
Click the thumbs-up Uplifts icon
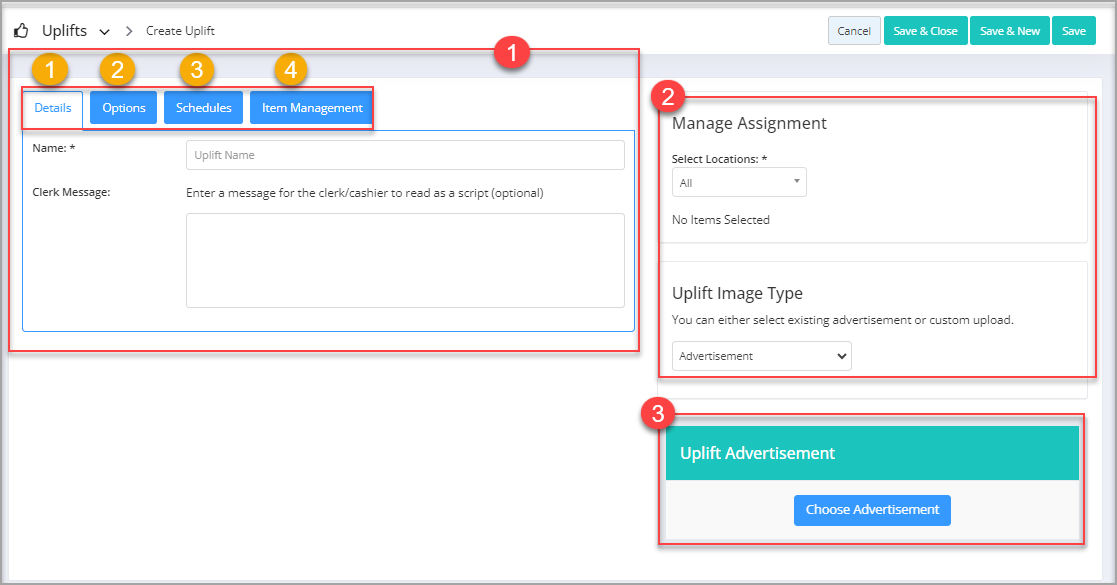21,31
